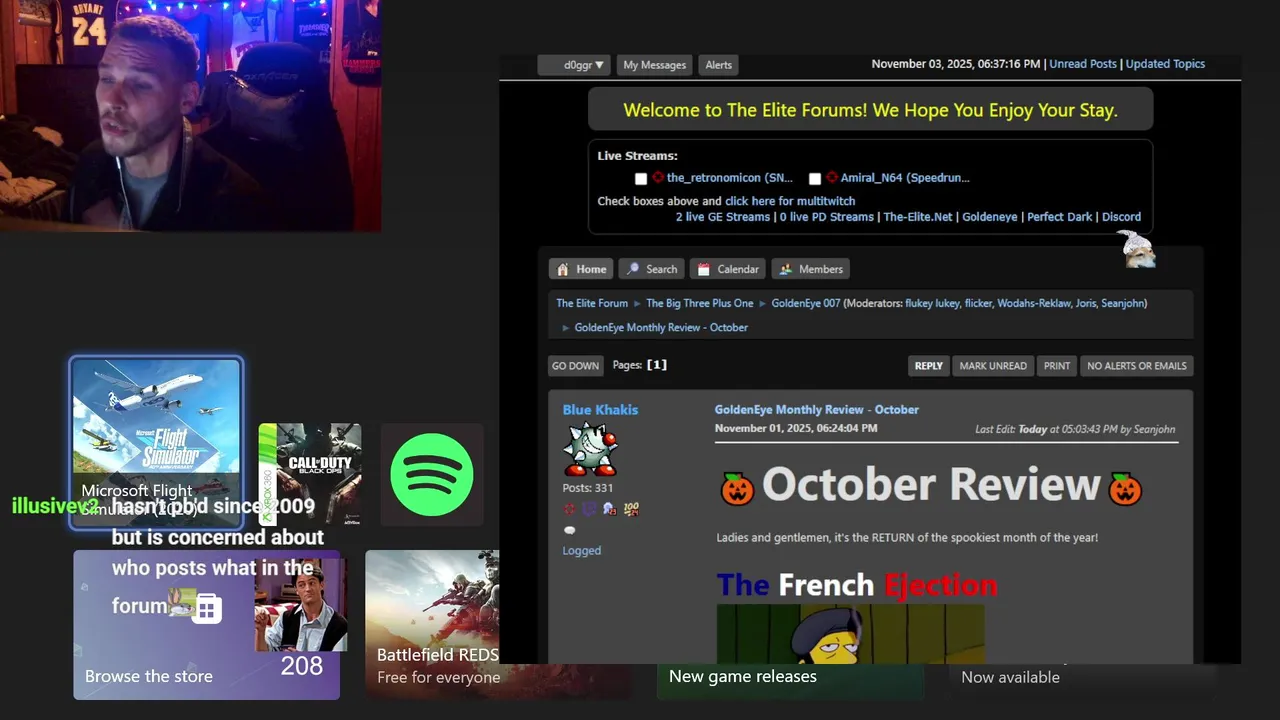Click the GO DOWN button
The height and width of the screenshot is (720, 1280).
[x=576, y=366]
